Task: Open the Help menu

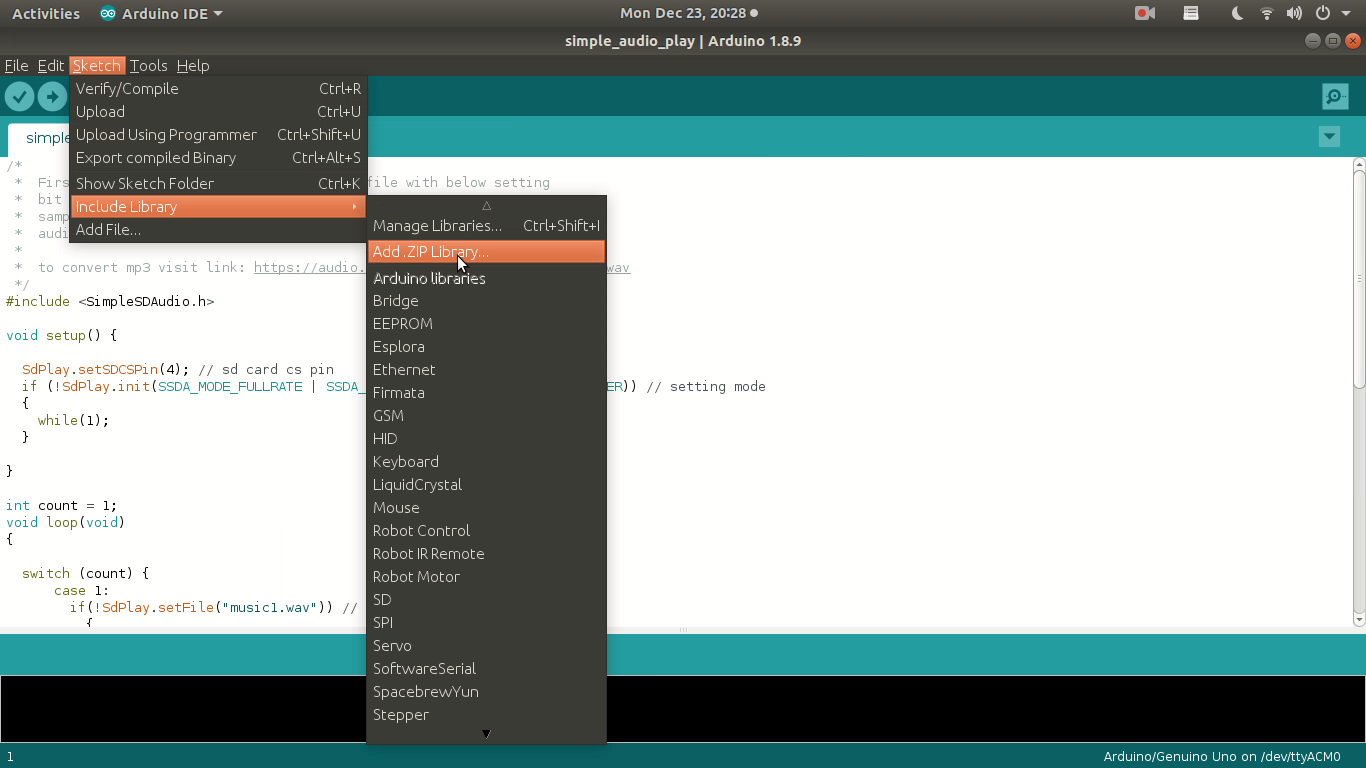Action: (193, 65)
